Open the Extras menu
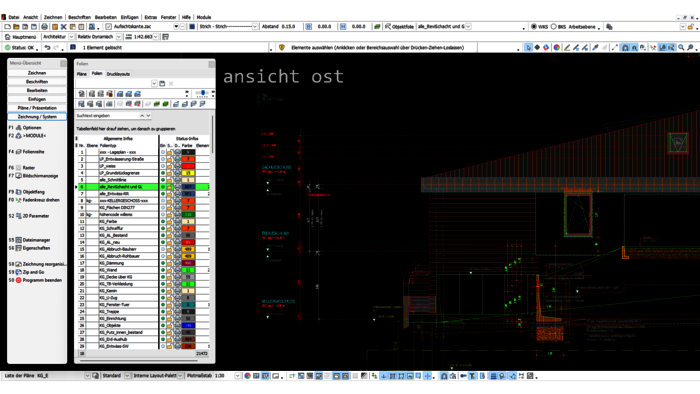This screenshot has width=700, height=394. click(x=150, y=17)
